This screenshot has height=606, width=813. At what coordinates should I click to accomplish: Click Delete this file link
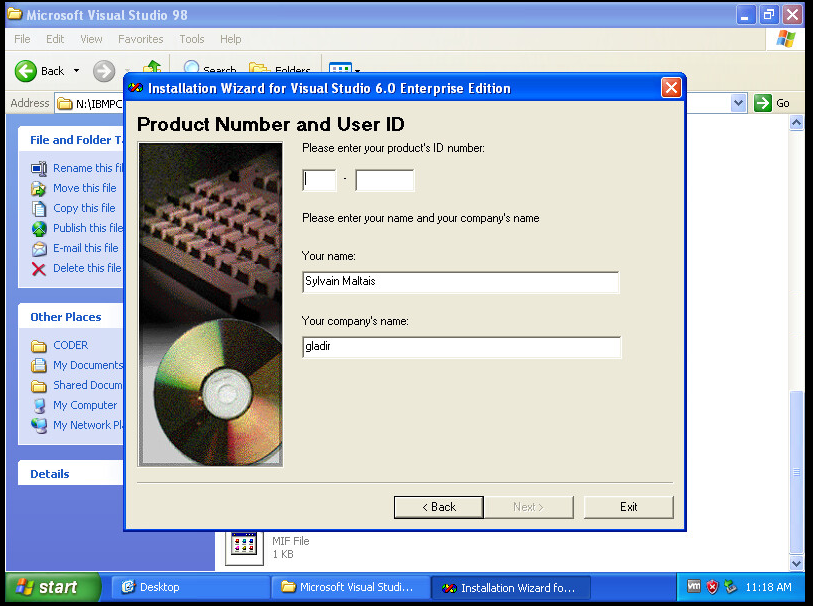[87, 268]
